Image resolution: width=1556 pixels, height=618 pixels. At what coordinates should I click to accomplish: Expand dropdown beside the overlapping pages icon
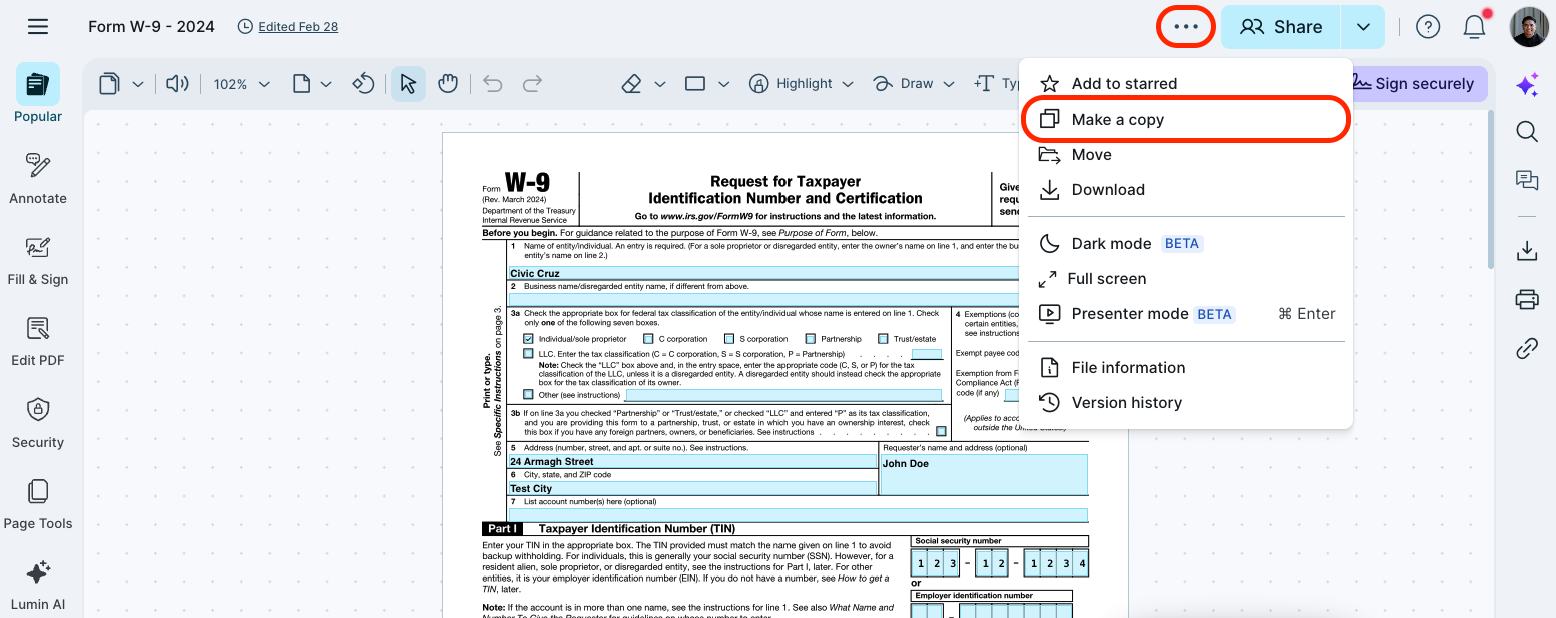coord(138,84)
